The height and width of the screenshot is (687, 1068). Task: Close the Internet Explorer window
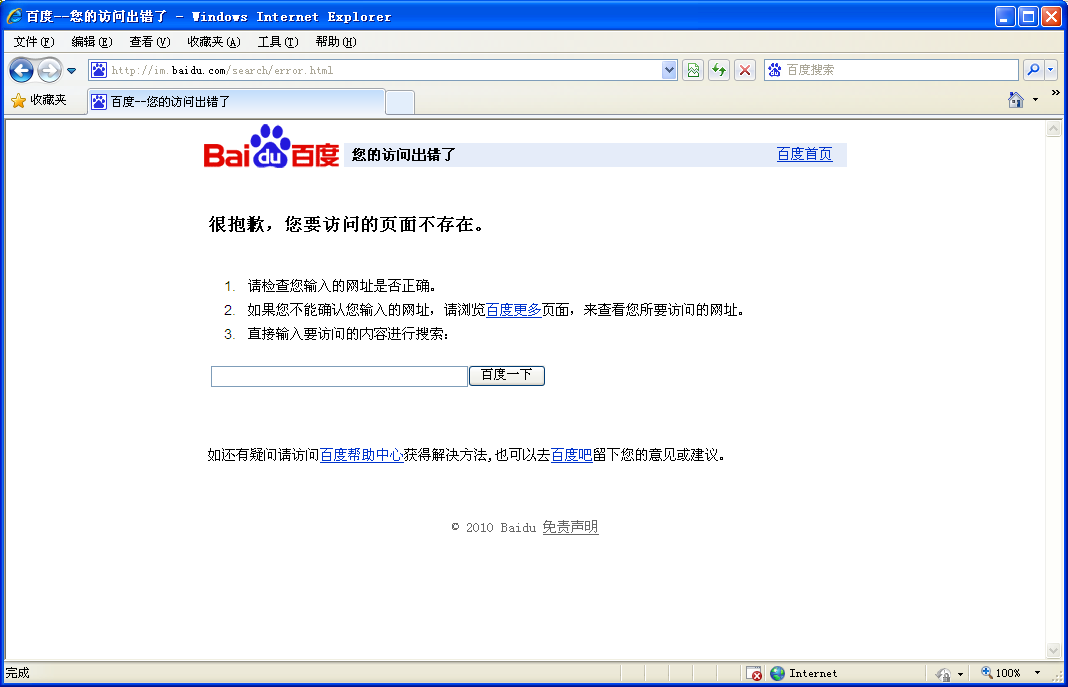[x=1051, y=16]
